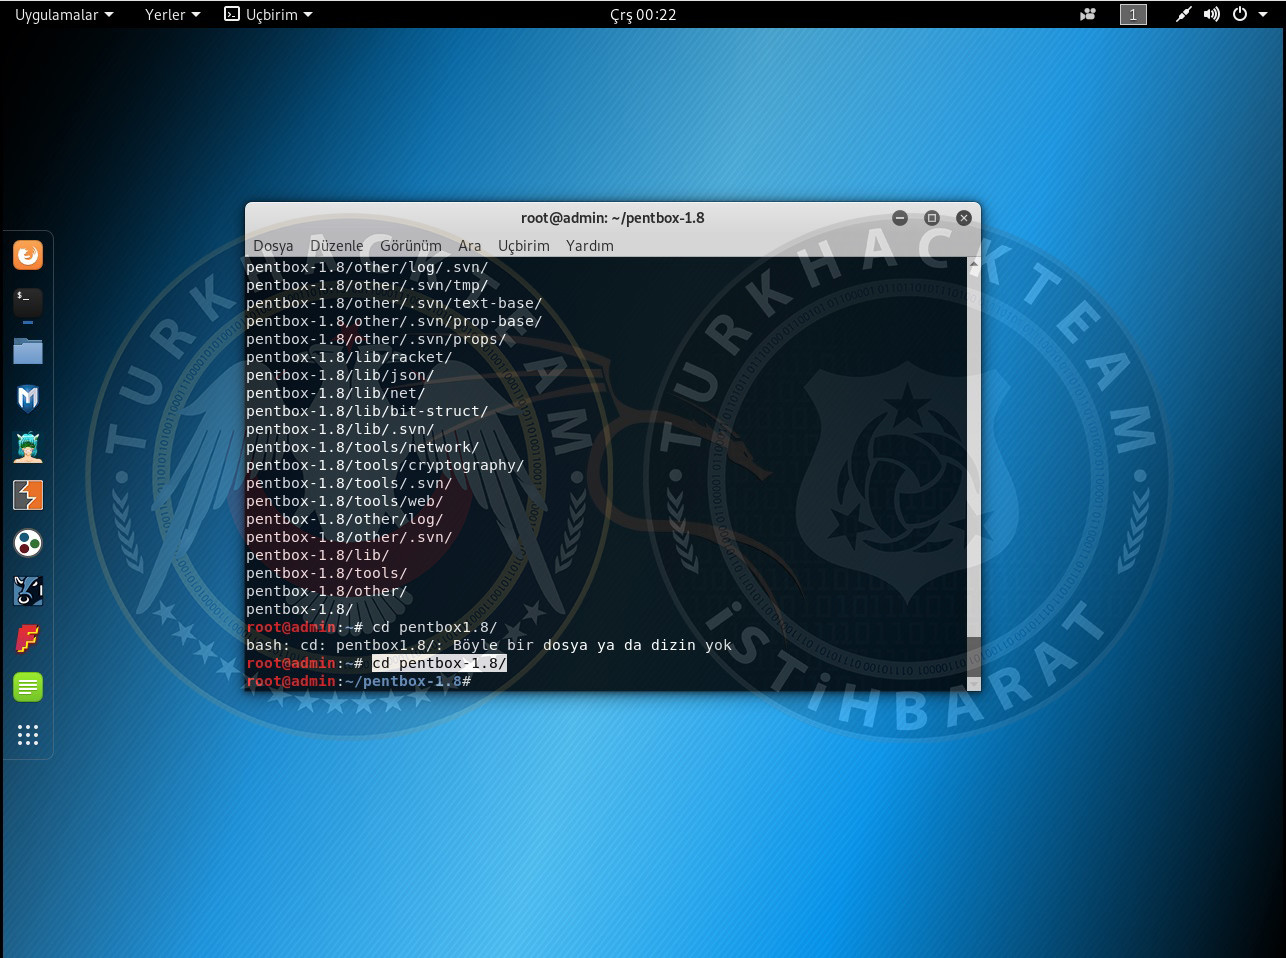This screenshot has width=1286, height=958.
Task: Open the Uçbirim menu in the terminal menubar
Action: [524, 246]
